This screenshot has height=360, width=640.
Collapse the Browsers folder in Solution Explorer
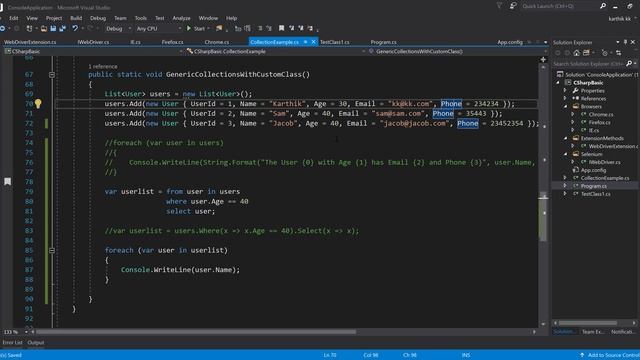tap(566, 107)
